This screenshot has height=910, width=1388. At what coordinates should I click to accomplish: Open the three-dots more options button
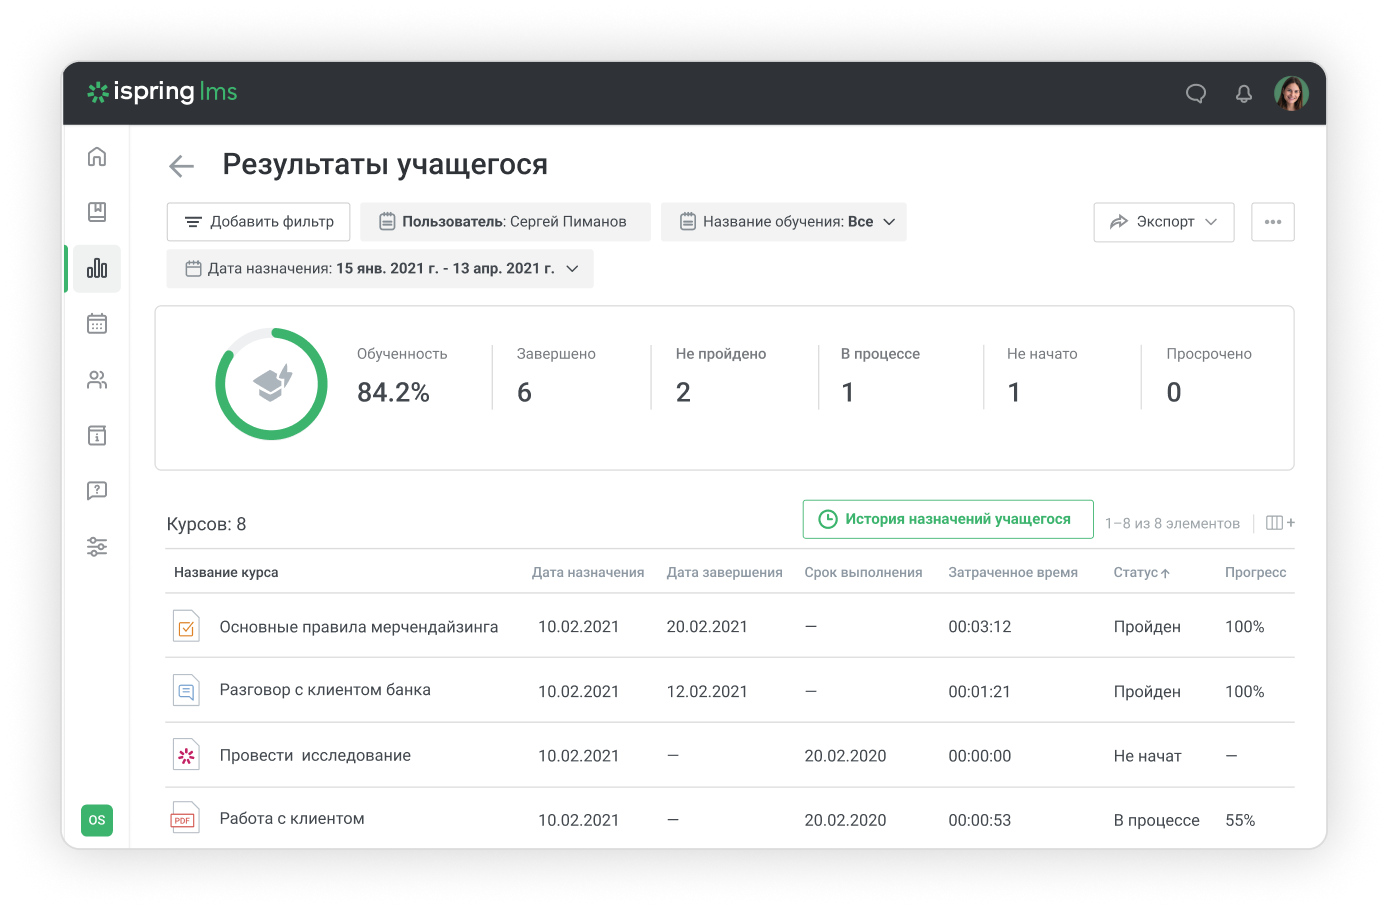tap(1272, 222)
